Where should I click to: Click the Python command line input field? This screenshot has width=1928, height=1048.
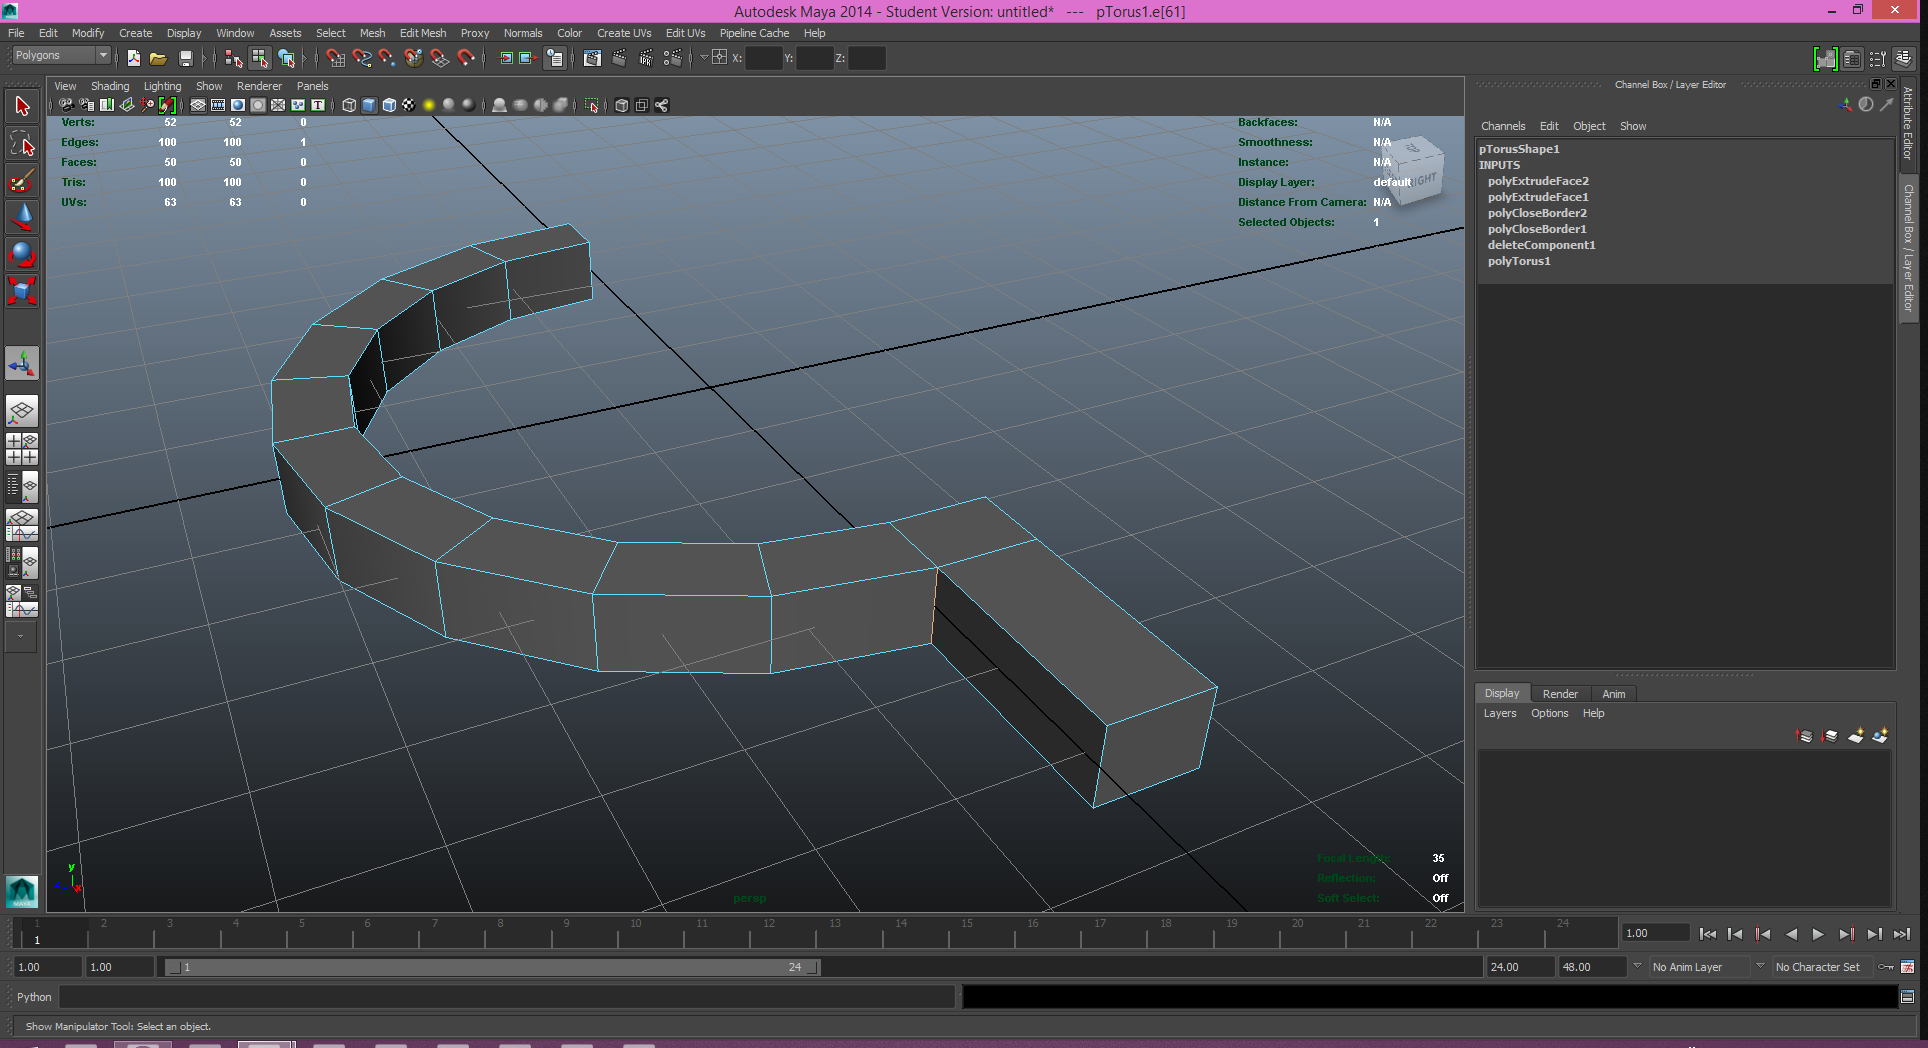[506, 997]
